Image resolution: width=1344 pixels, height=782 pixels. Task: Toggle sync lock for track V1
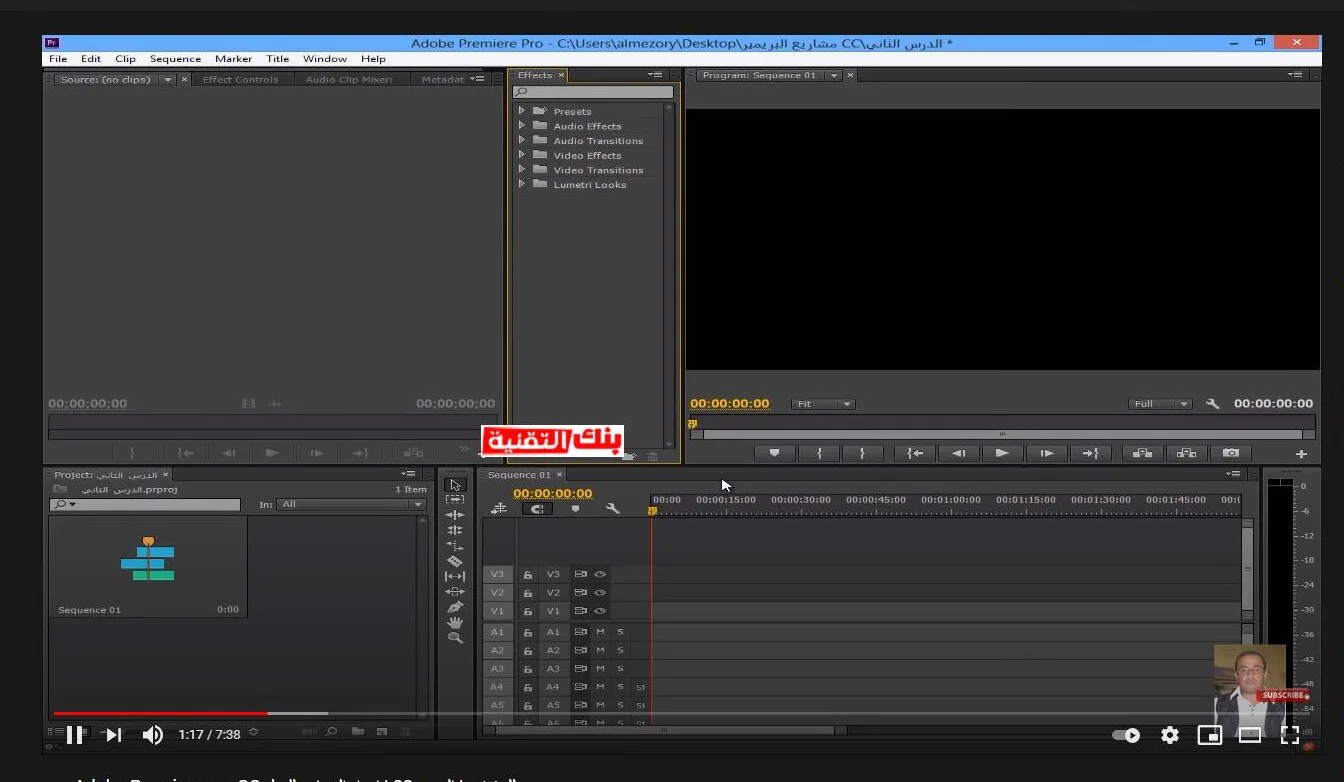click(x=580, y=611)
